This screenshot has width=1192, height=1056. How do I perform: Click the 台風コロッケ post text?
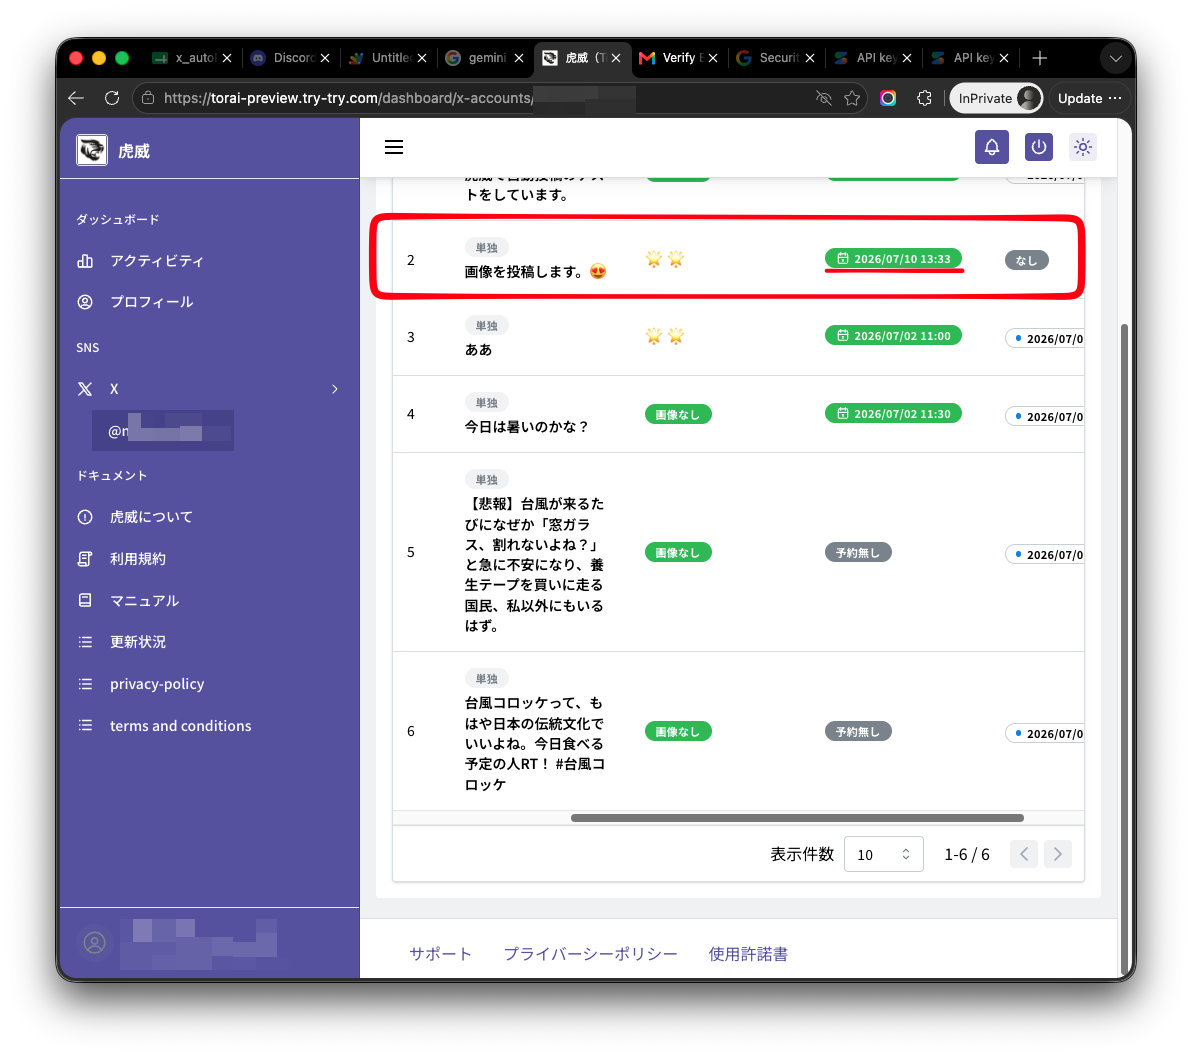point(534,744)
